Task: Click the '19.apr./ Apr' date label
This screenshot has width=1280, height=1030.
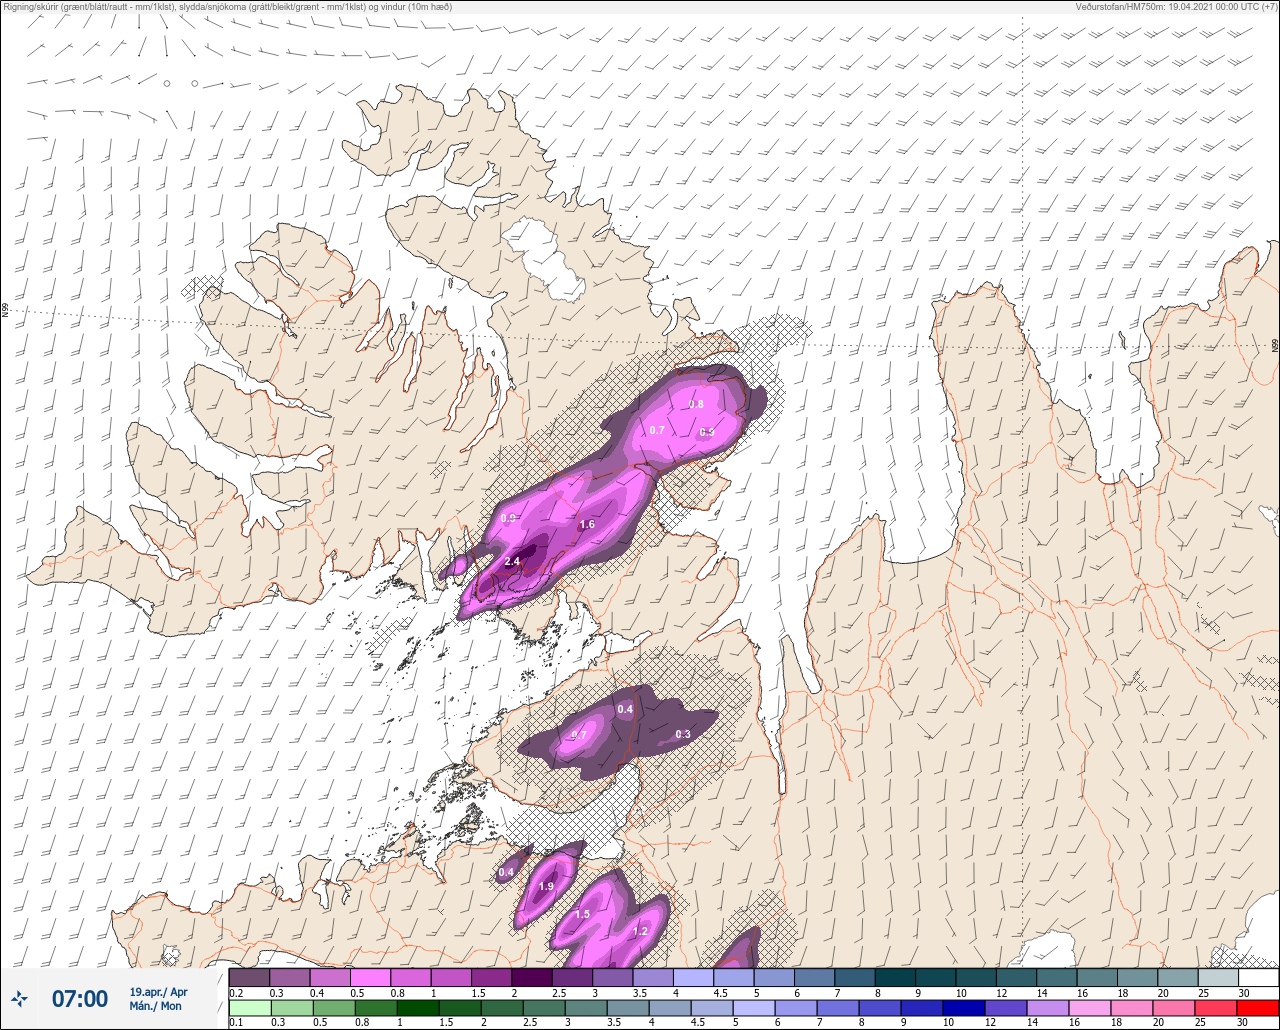Action: 158,992
